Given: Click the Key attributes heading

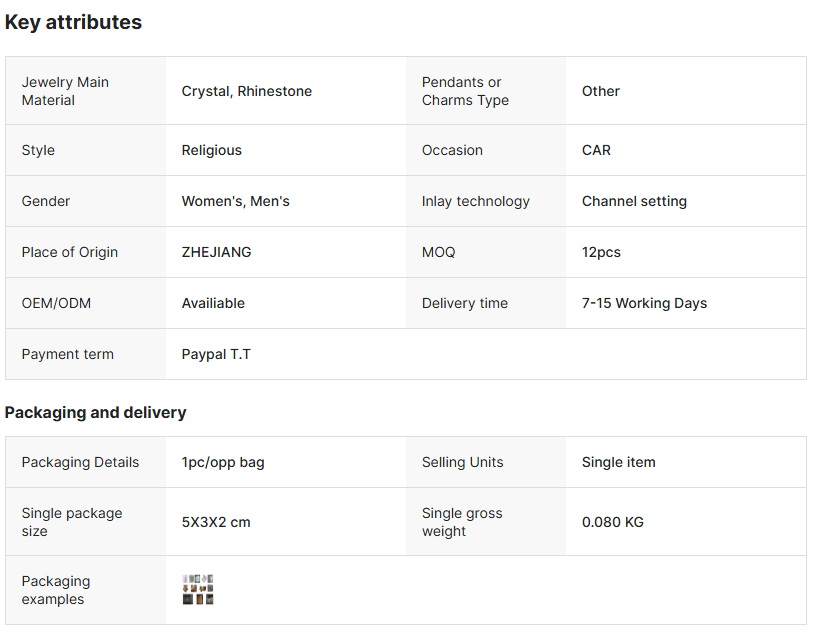Looking at the screenshot, I should pyautogui.click(x=73, y=22).
